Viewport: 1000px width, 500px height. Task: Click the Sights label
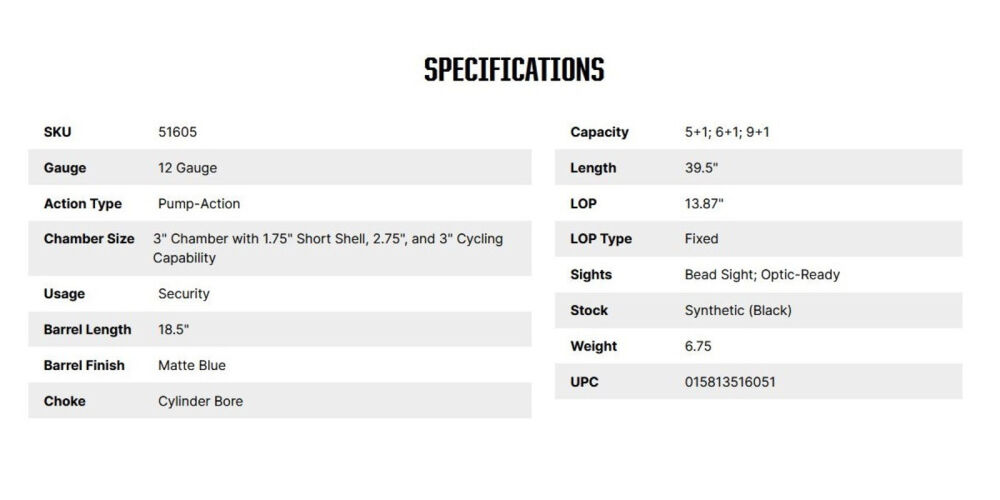click(x=591, y=275)
